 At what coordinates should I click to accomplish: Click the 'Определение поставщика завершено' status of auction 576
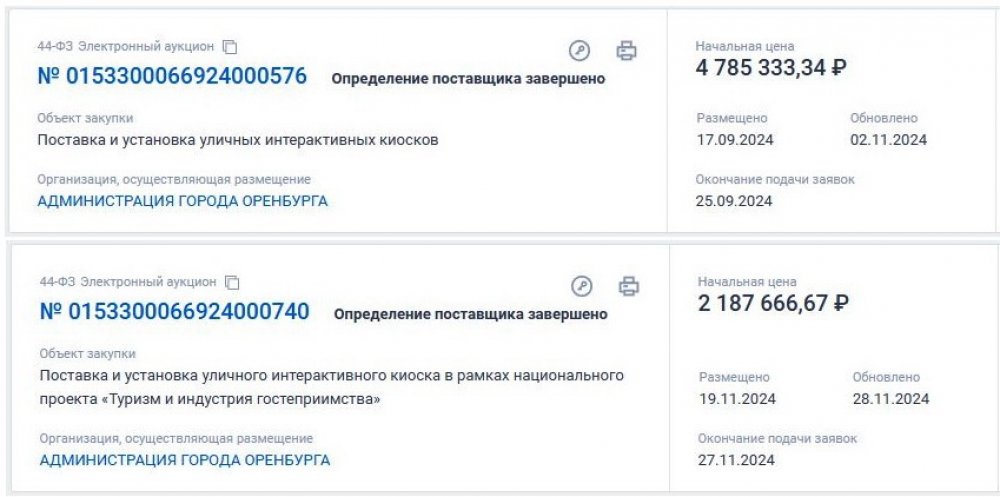pos(468,79)
